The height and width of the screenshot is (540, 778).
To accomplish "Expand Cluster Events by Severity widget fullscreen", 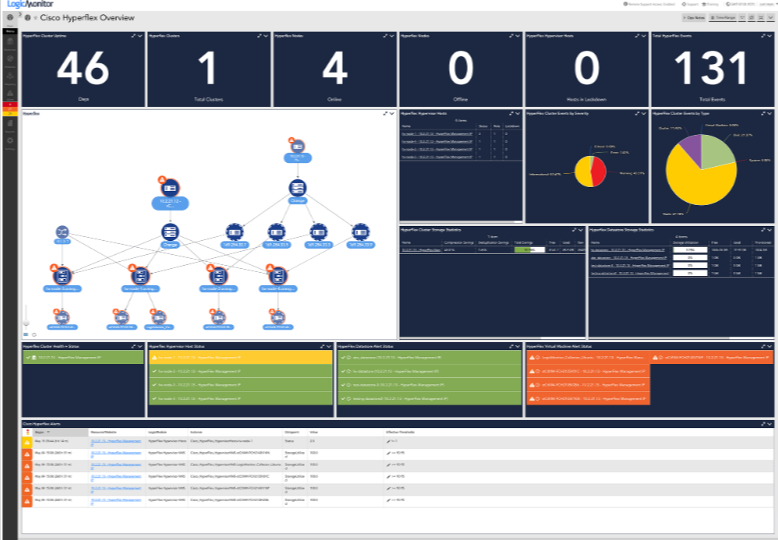I will [637, 114].
